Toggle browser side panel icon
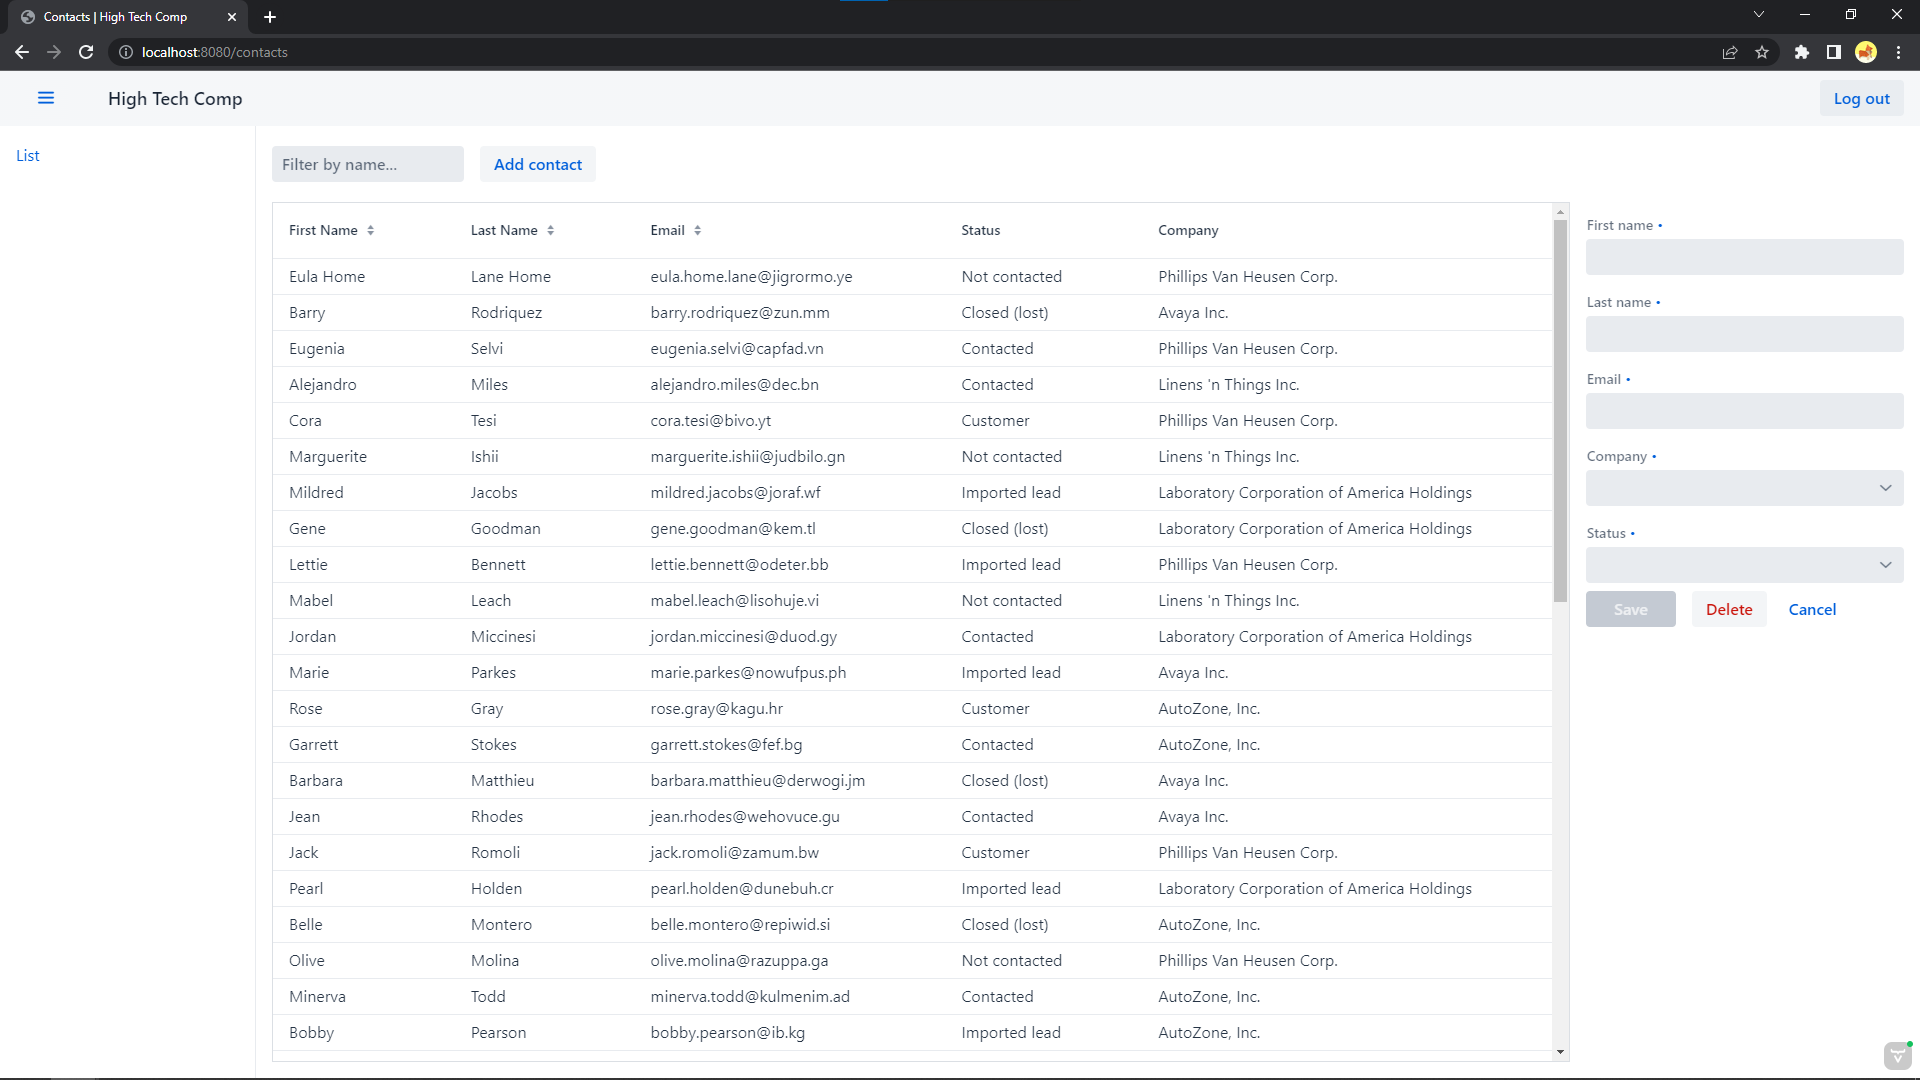 pyautogui.click(x=1833, y=52)
